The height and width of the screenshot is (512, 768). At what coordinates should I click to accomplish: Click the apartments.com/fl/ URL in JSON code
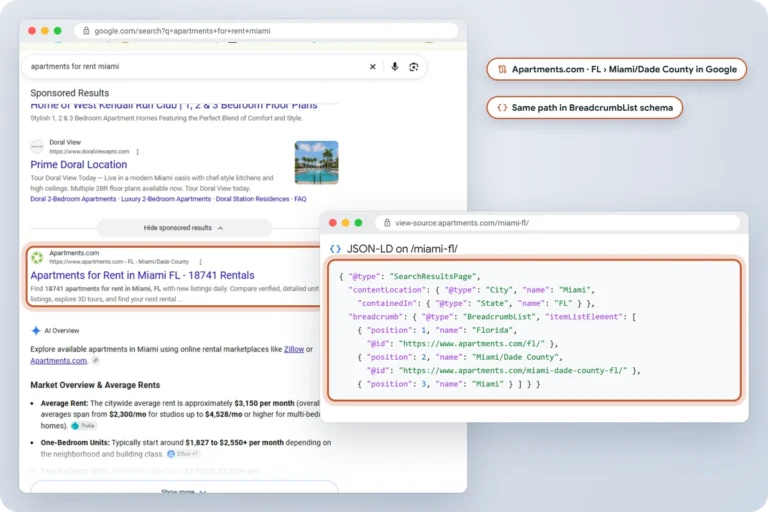click(x=472, y=344)
